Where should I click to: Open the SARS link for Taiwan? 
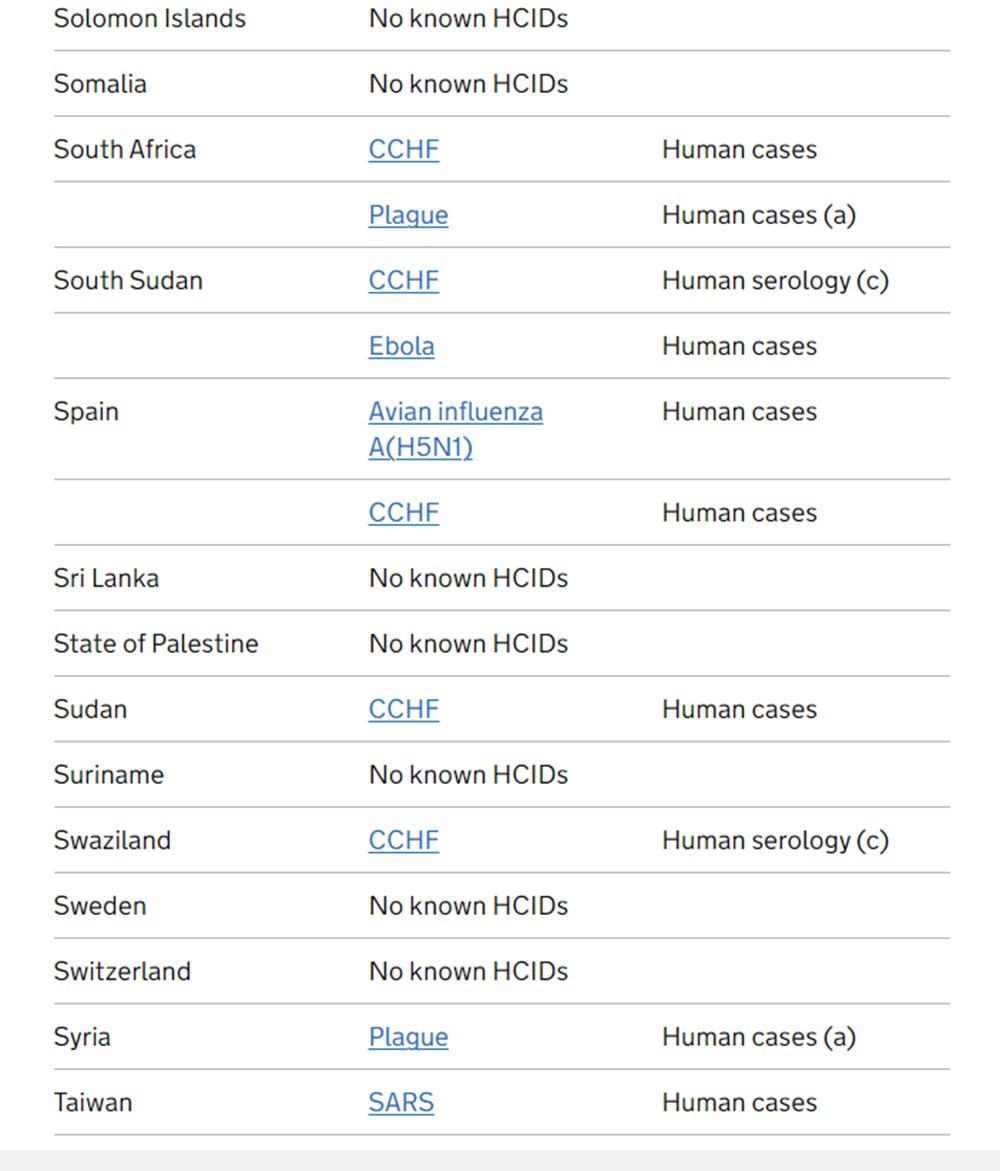401,1103
